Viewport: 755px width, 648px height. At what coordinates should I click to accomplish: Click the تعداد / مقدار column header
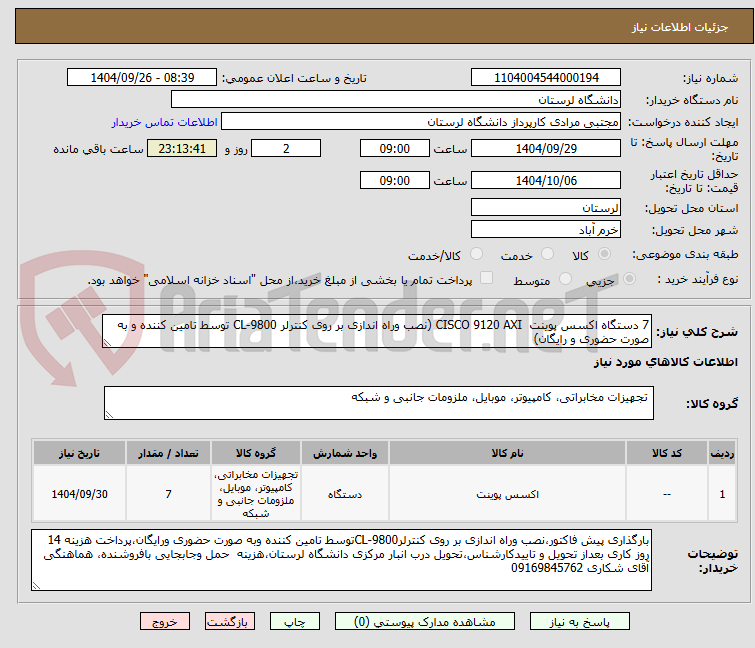click(169, 453)
